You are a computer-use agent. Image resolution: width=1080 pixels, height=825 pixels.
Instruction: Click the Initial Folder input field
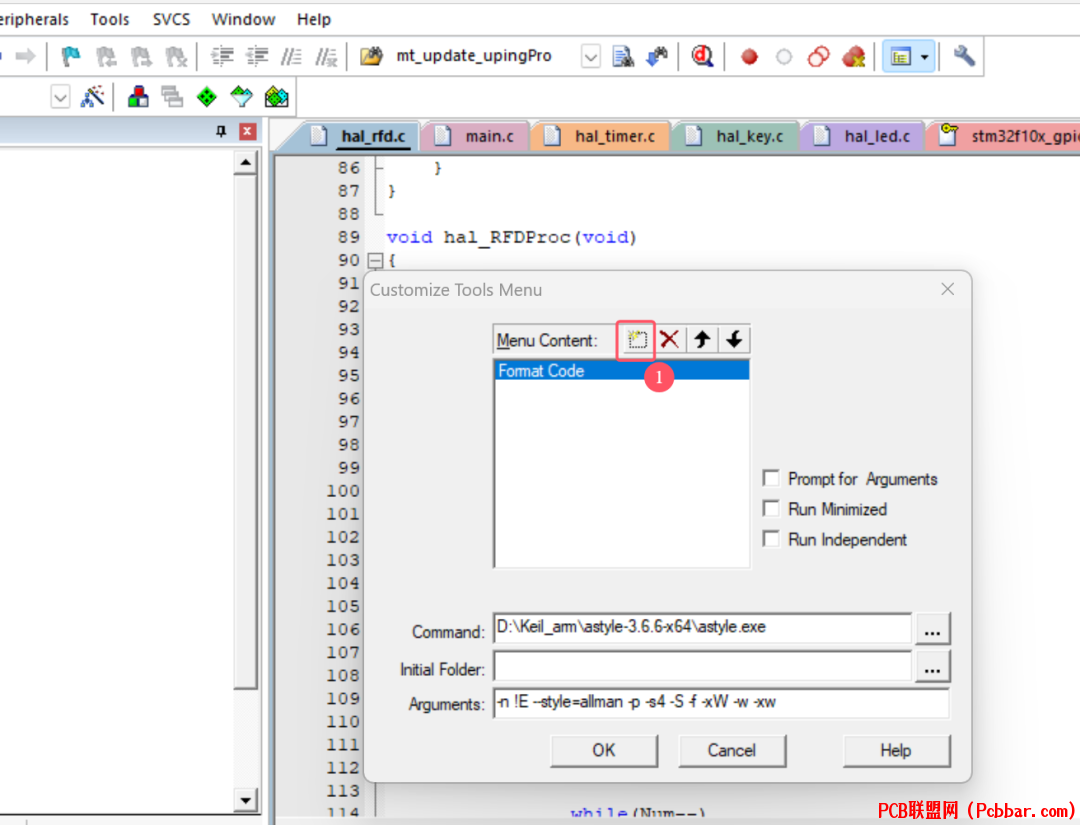tap(703, 666)
